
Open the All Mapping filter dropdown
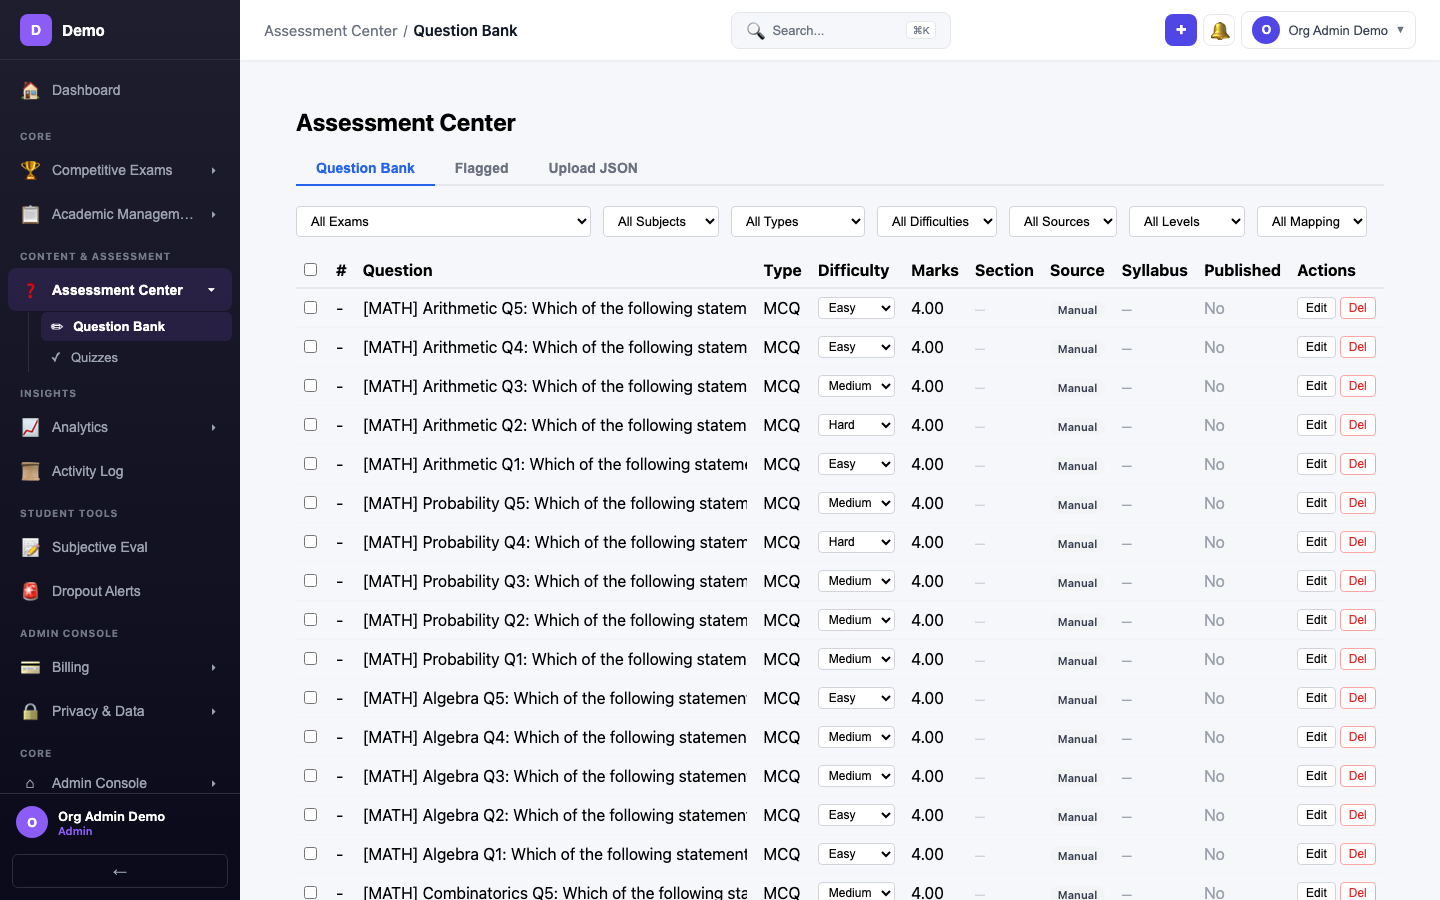[x=1312, y=221]
